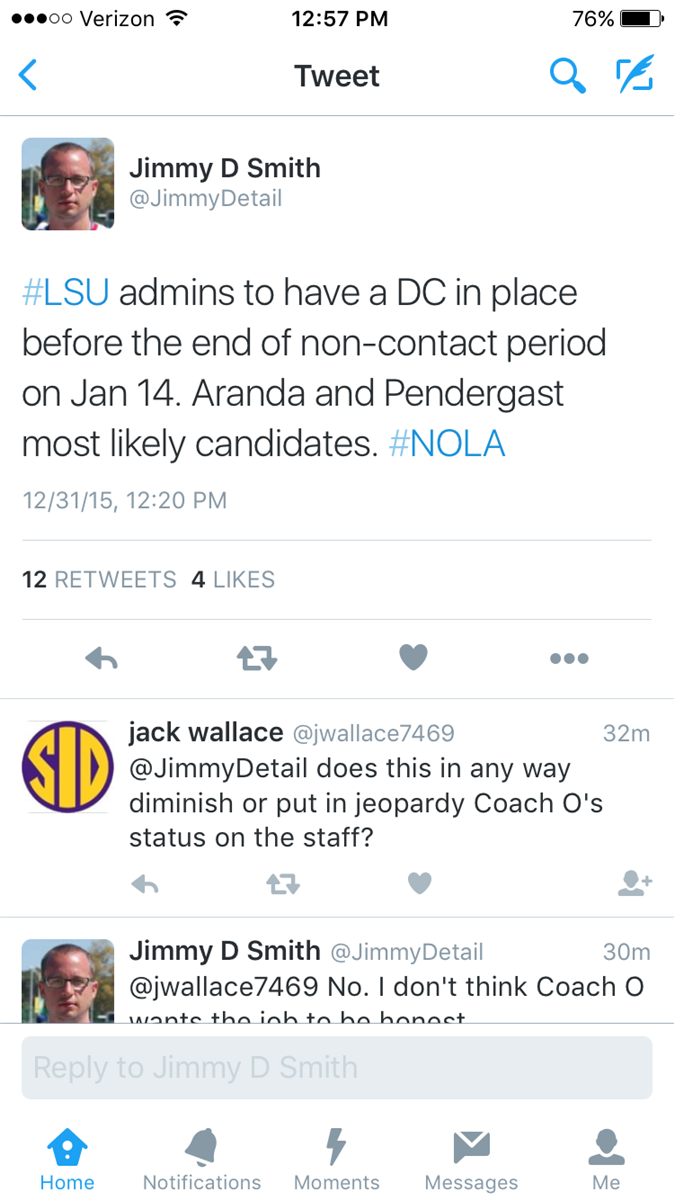674x1200 pixels.
Task: Tap the #LSU hashtag link
Action: tap(65, 293)
